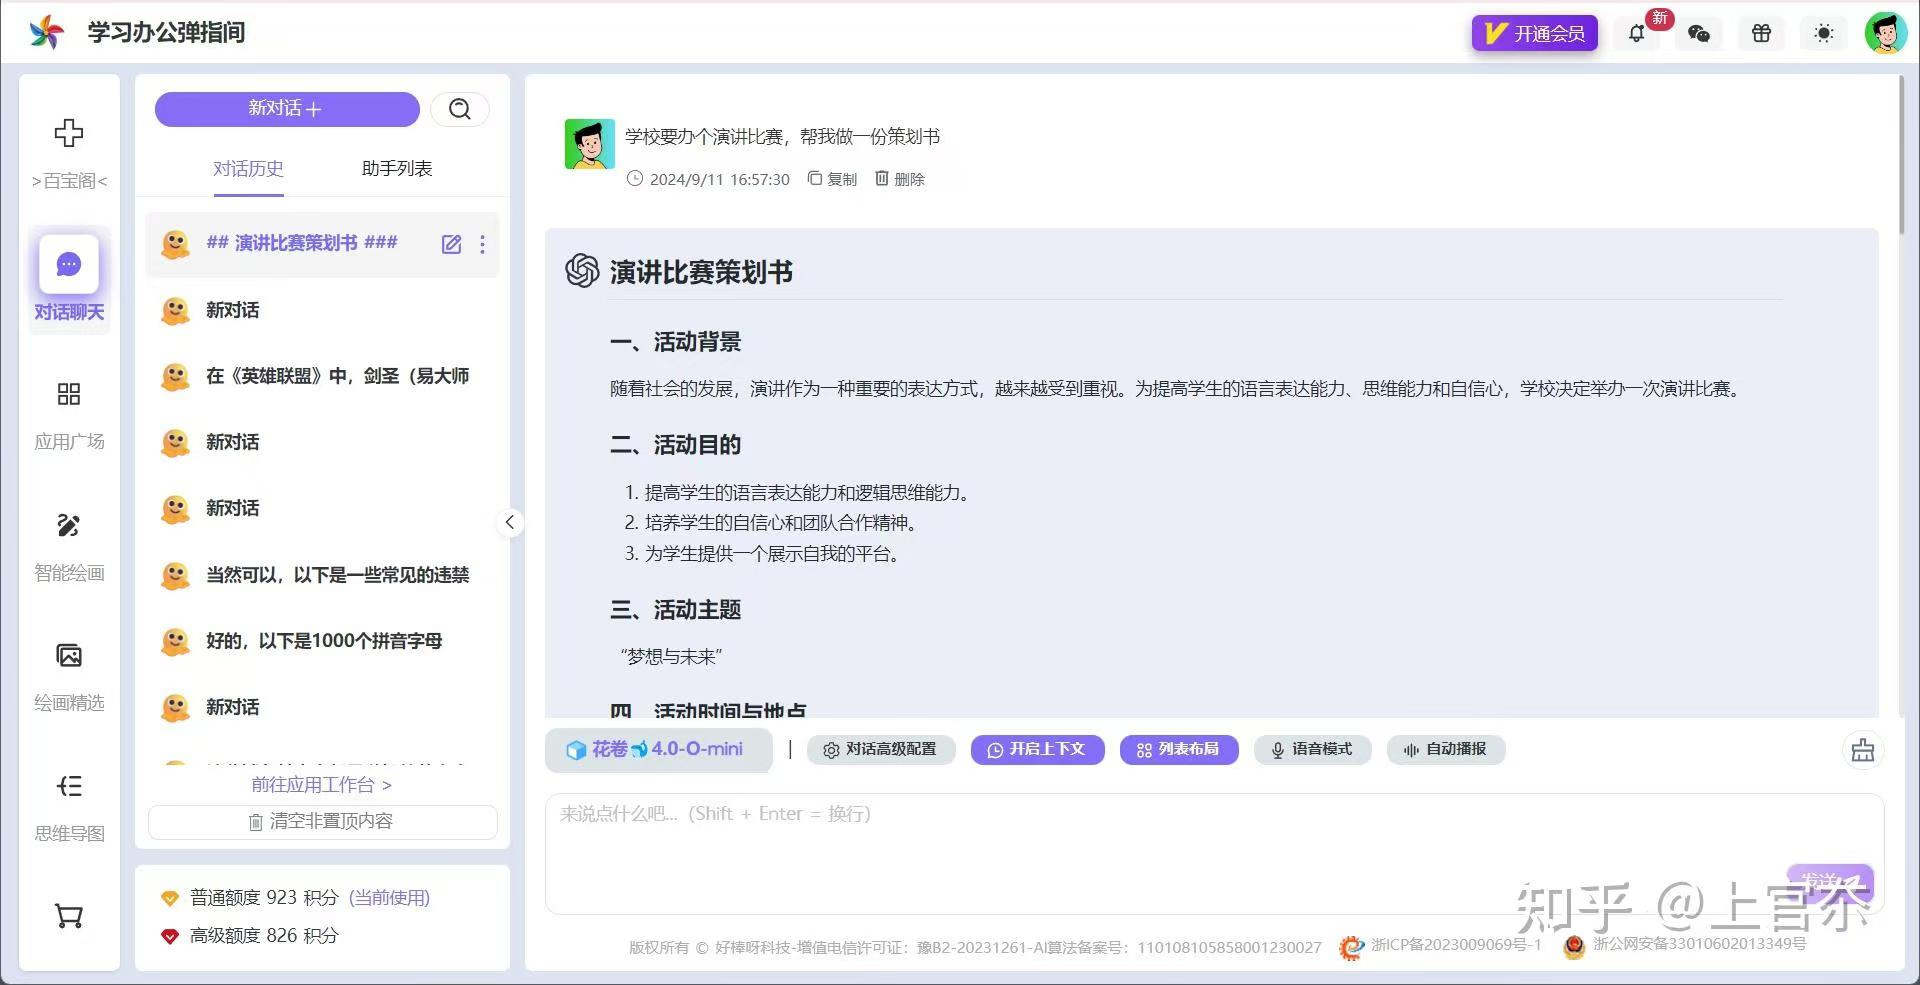The width and height of the screenshot is (1920, 985).
Task: Click the user avatar in the message
Action: 590,144
